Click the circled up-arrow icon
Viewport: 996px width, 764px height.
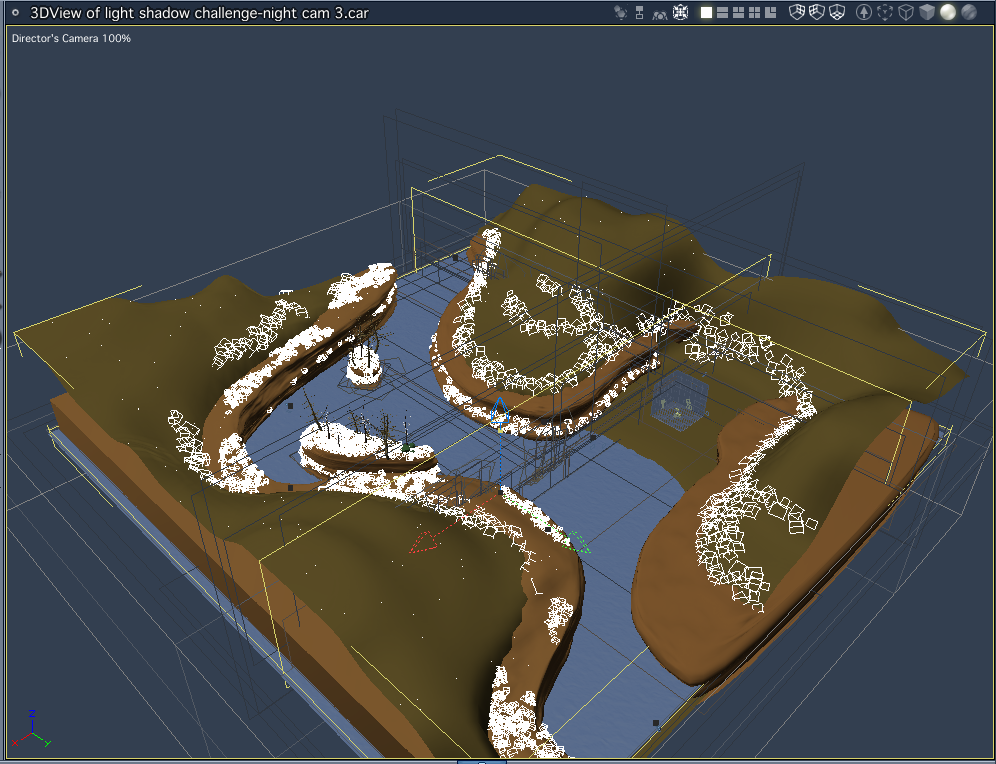[x=864, y=12]
